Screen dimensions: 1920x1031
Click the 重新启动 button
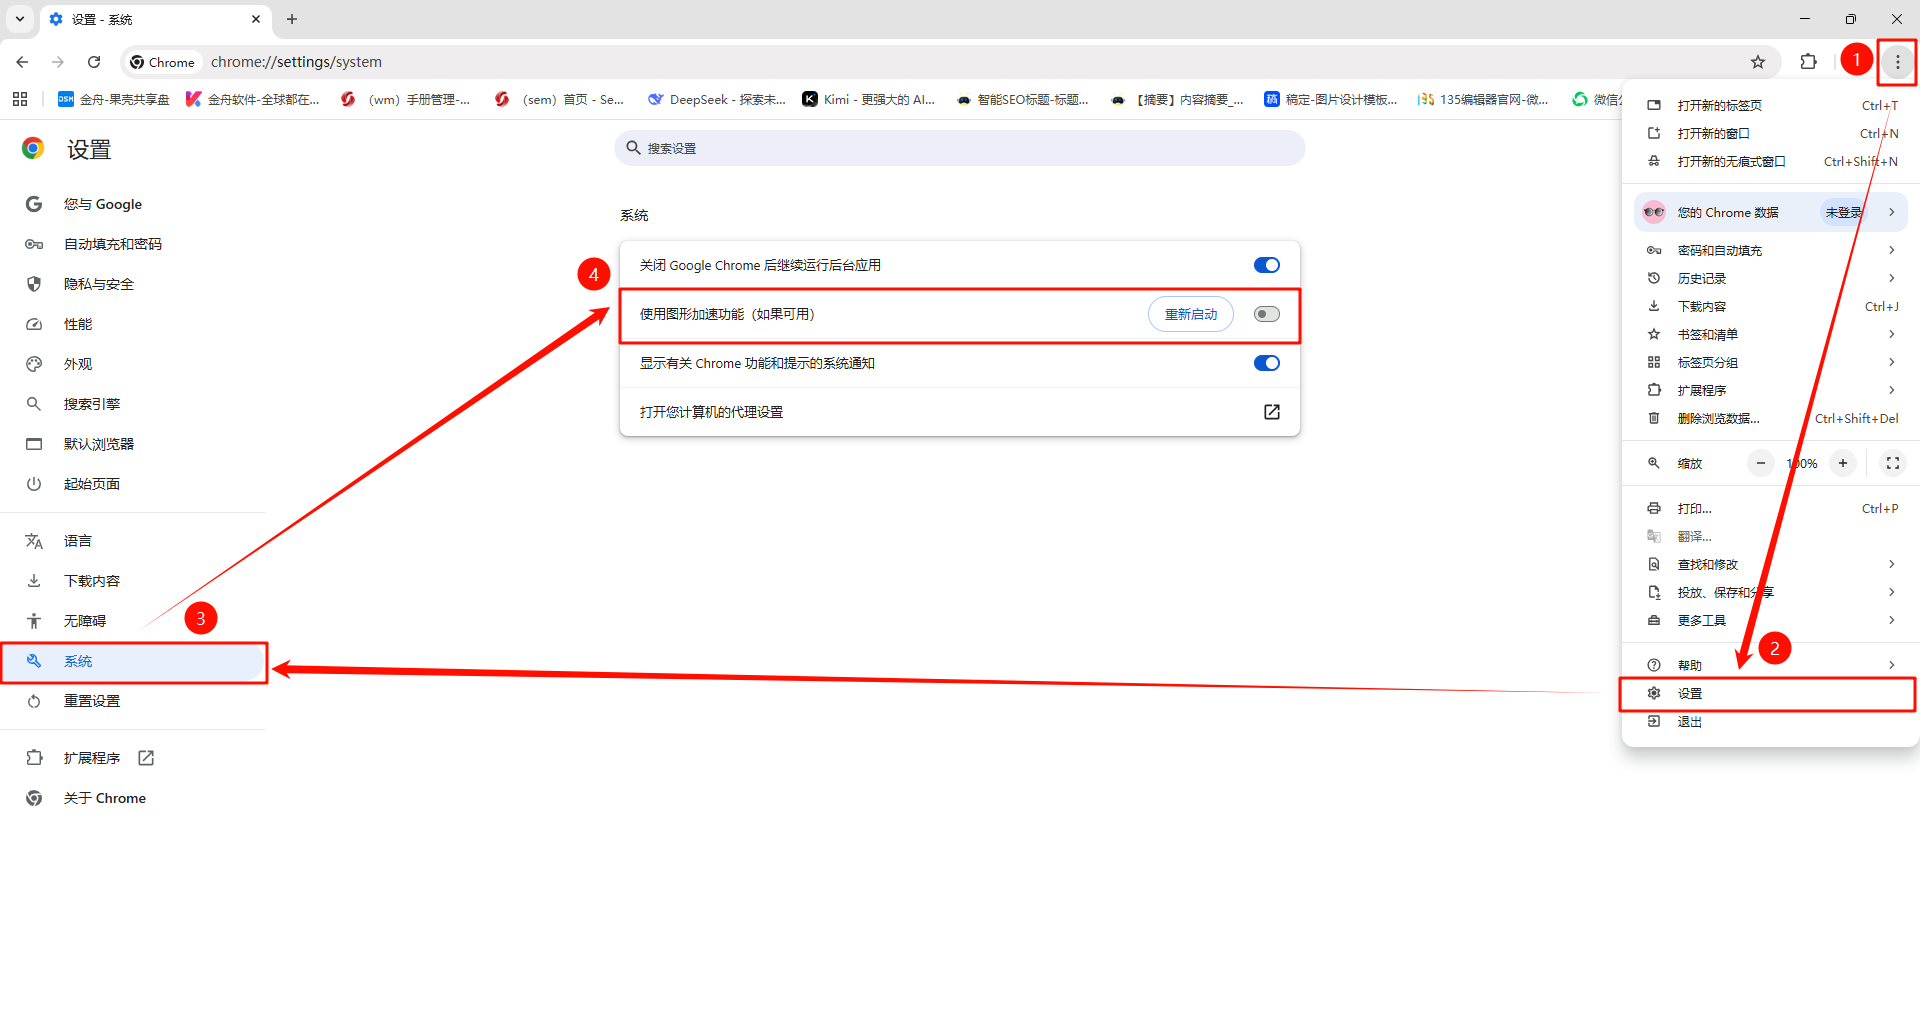[1190, 314]
